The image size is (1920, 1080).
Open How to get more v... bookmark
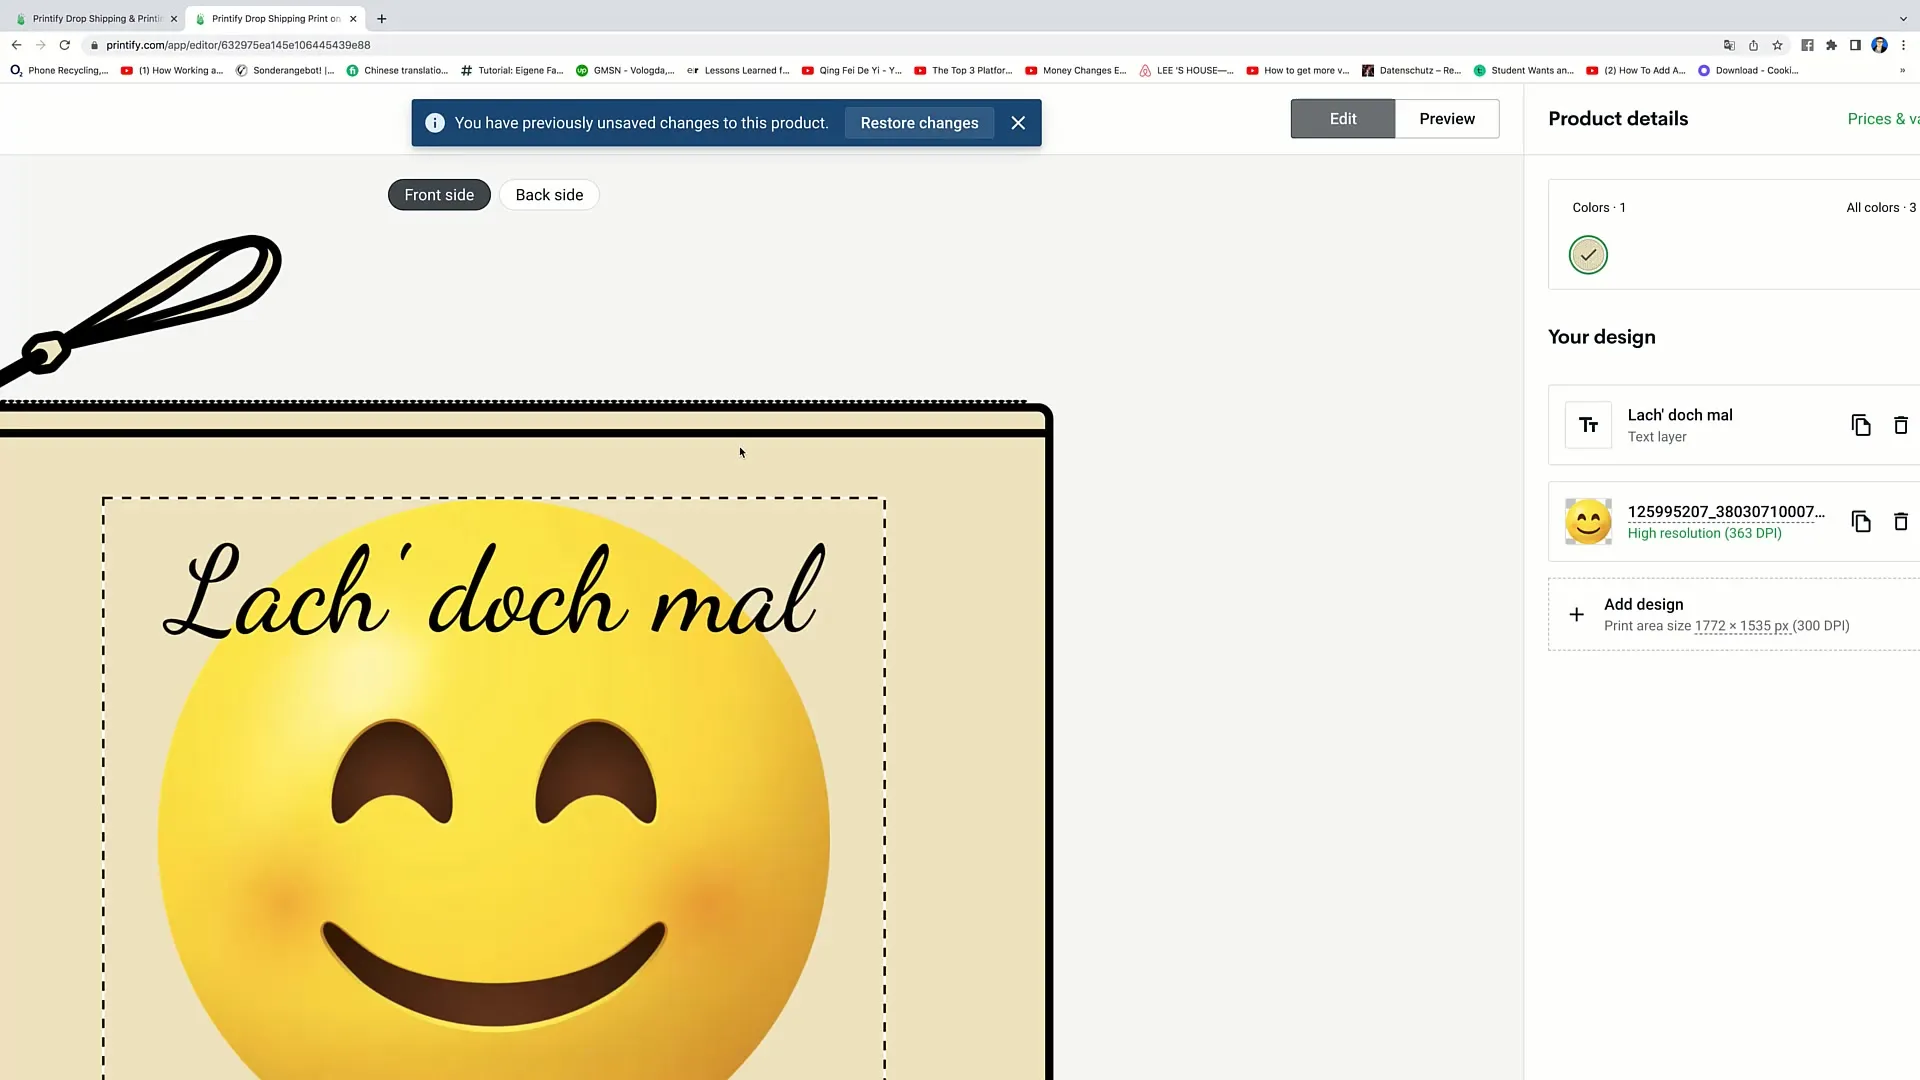(1298, 70)
